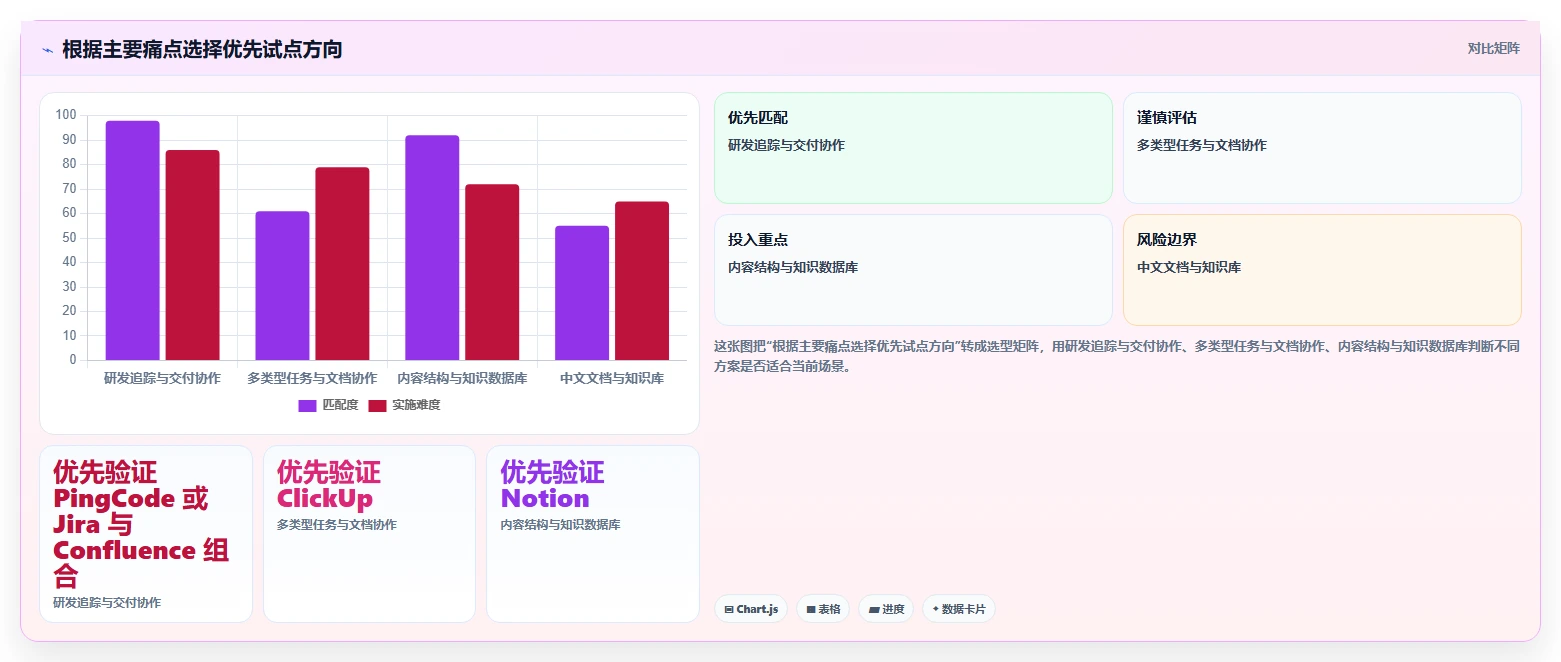1561x662 pixels.
Task: Click the 匹配度 legend label text
Action: click(340, 405)
